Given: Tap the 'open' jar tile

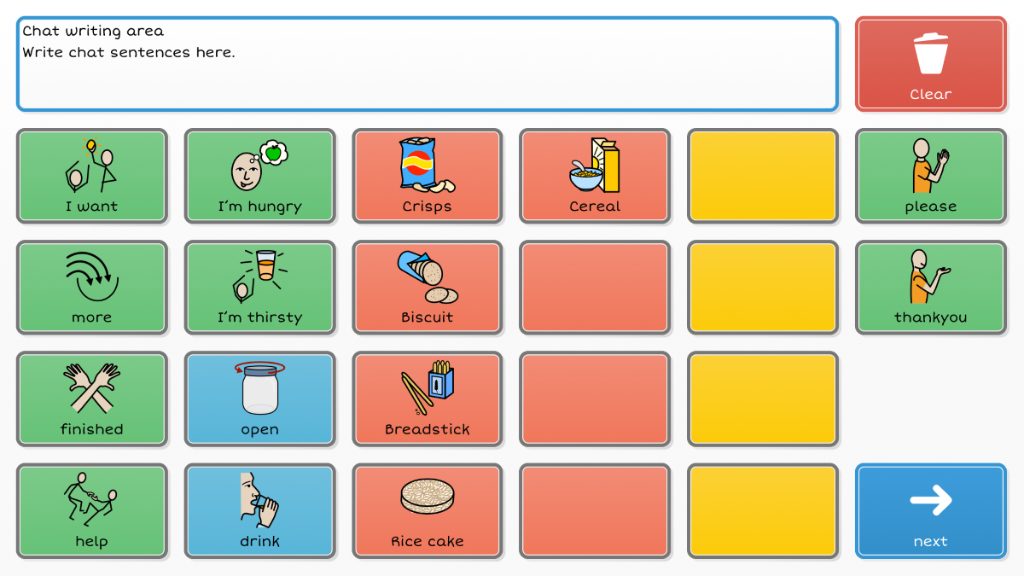Looking at the screenshot, I should (x=260, y=399).
